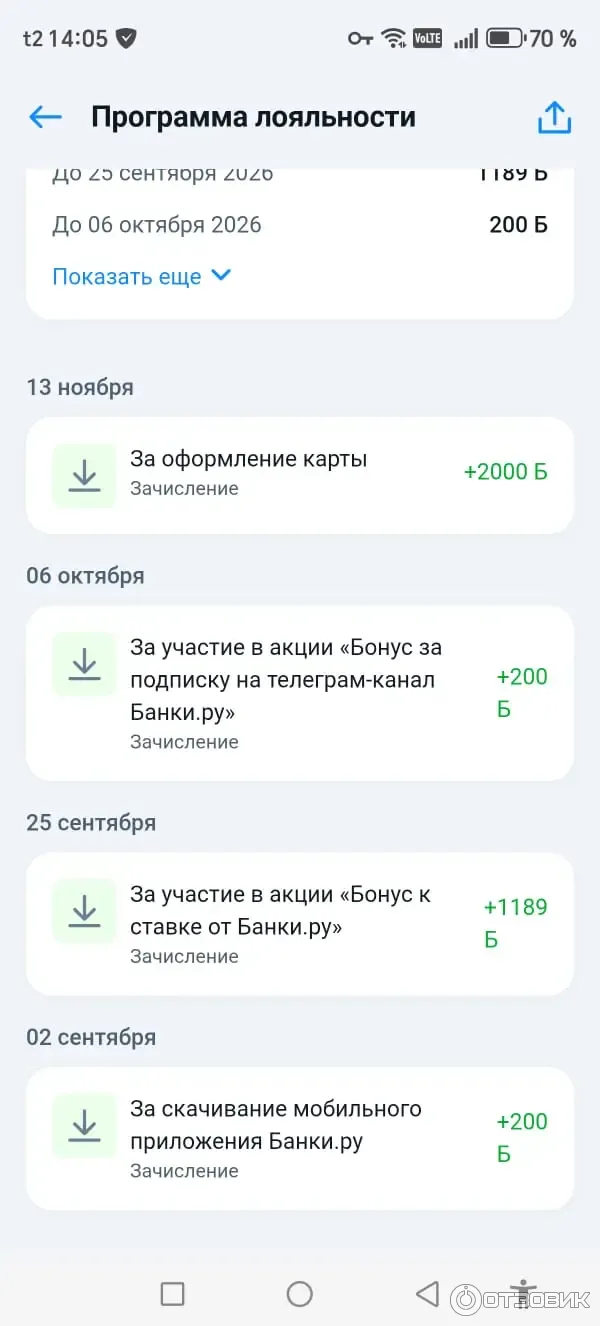The height and width of the screenshot is (1326, 600).
Task: Tap download icon for card issuance bonus
Action: (x=85, y=475)
